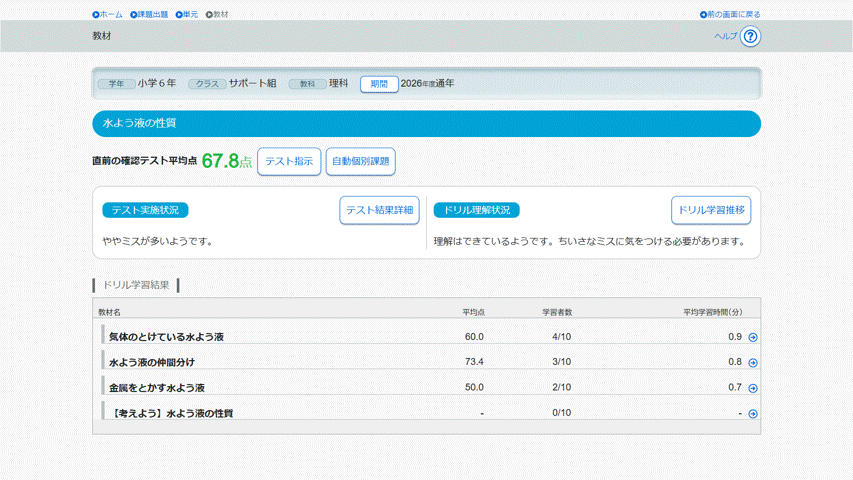The image size is (853, 480).
Task: Click the 教材名 column header
Action: [x=109, y=312]
